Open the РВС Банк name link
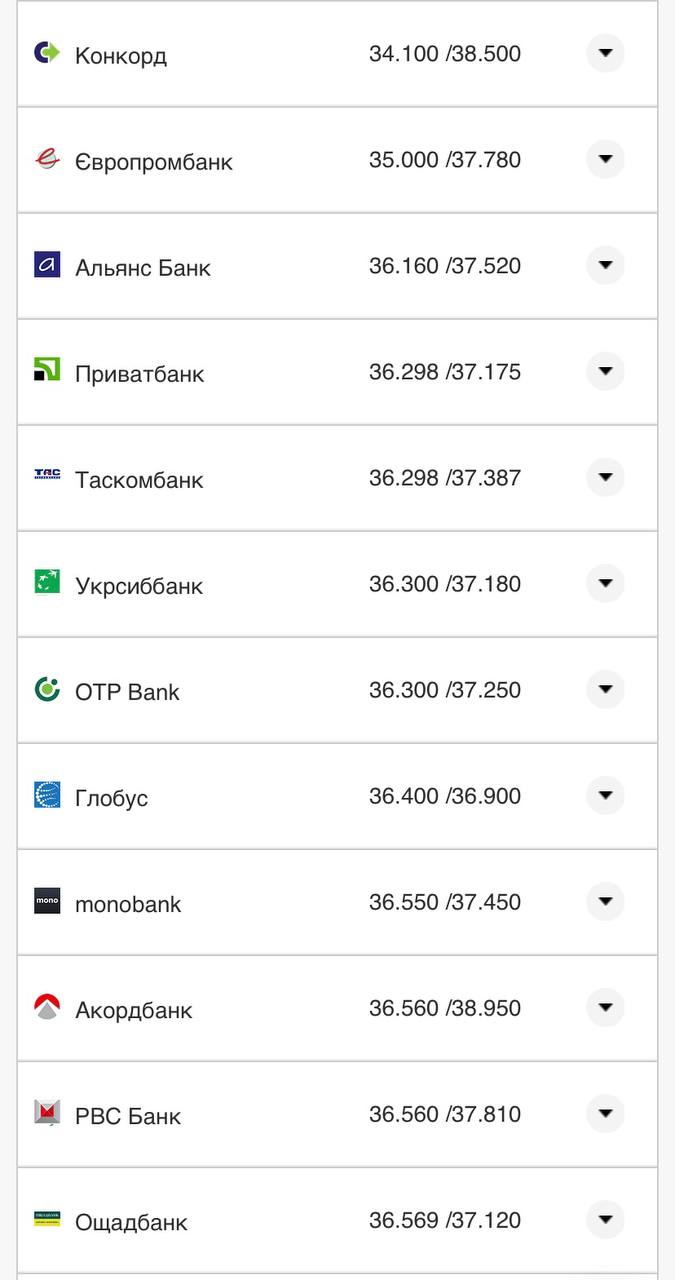Viewport: 675px width, 1280px height. pos(128,1116)
